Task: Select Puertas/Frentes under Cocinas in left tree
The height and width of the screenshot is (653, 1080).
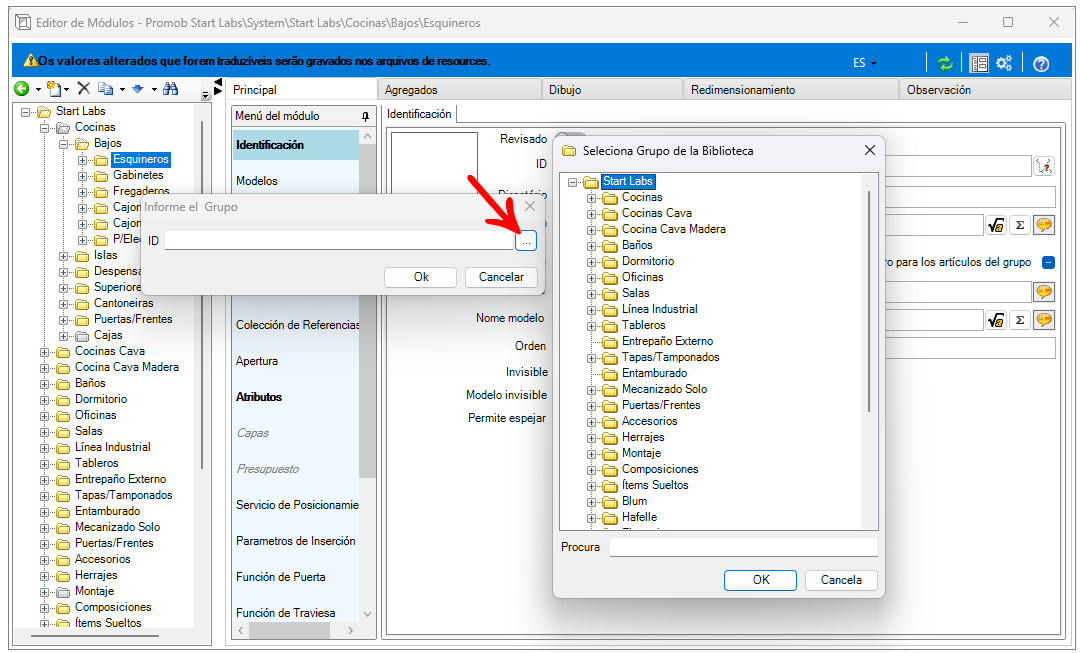Action: click(x=133, y=319)
